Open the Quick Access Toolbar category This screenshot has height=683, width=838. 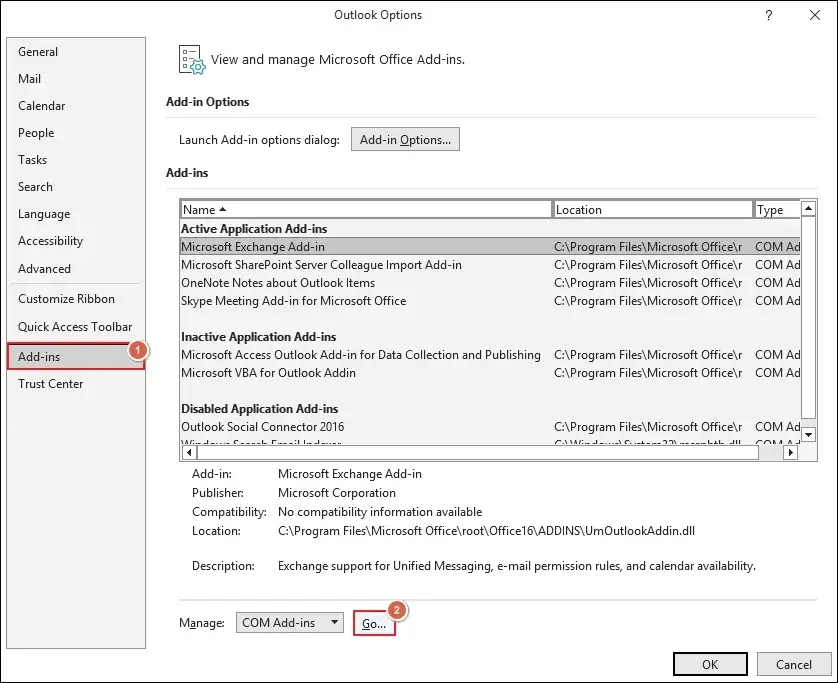coord(75,327)
